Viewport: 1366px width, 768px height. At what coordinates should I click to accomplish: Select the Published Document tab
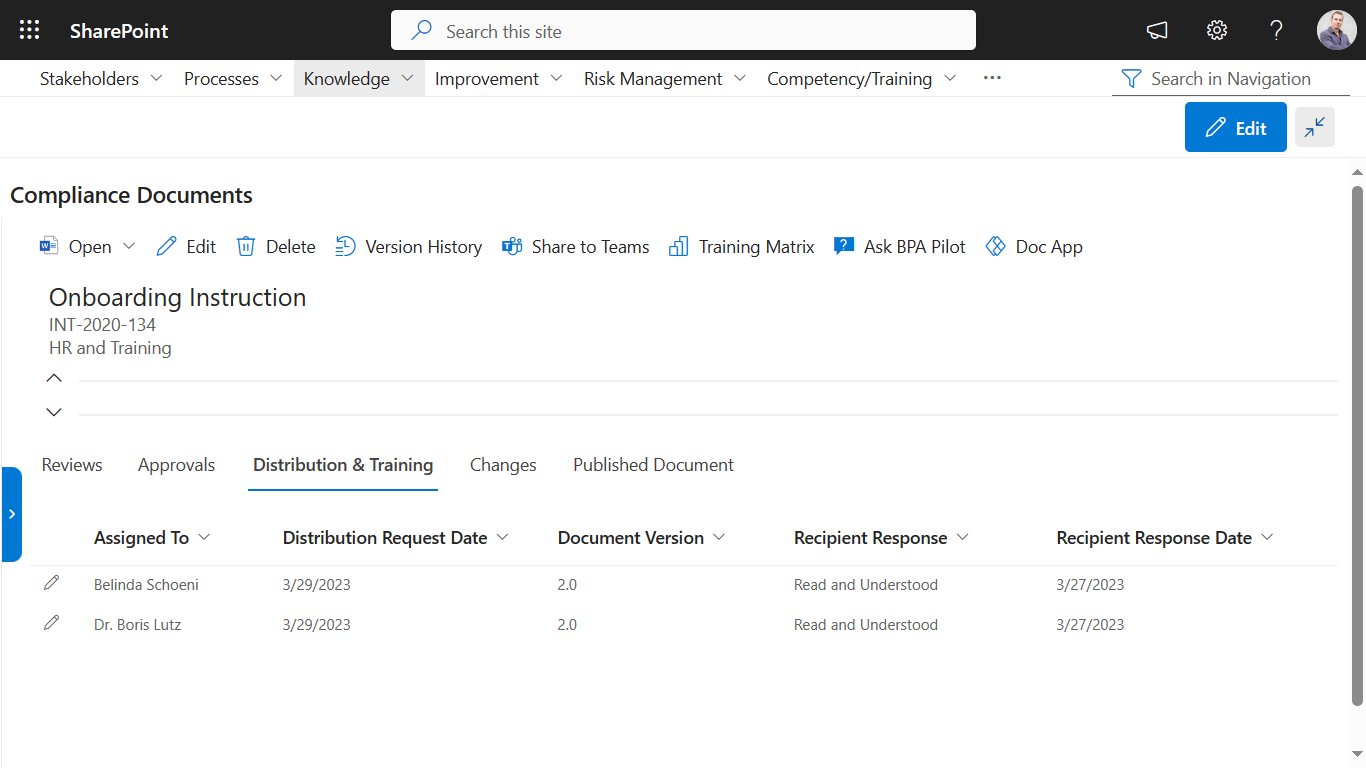pos(653,465)
